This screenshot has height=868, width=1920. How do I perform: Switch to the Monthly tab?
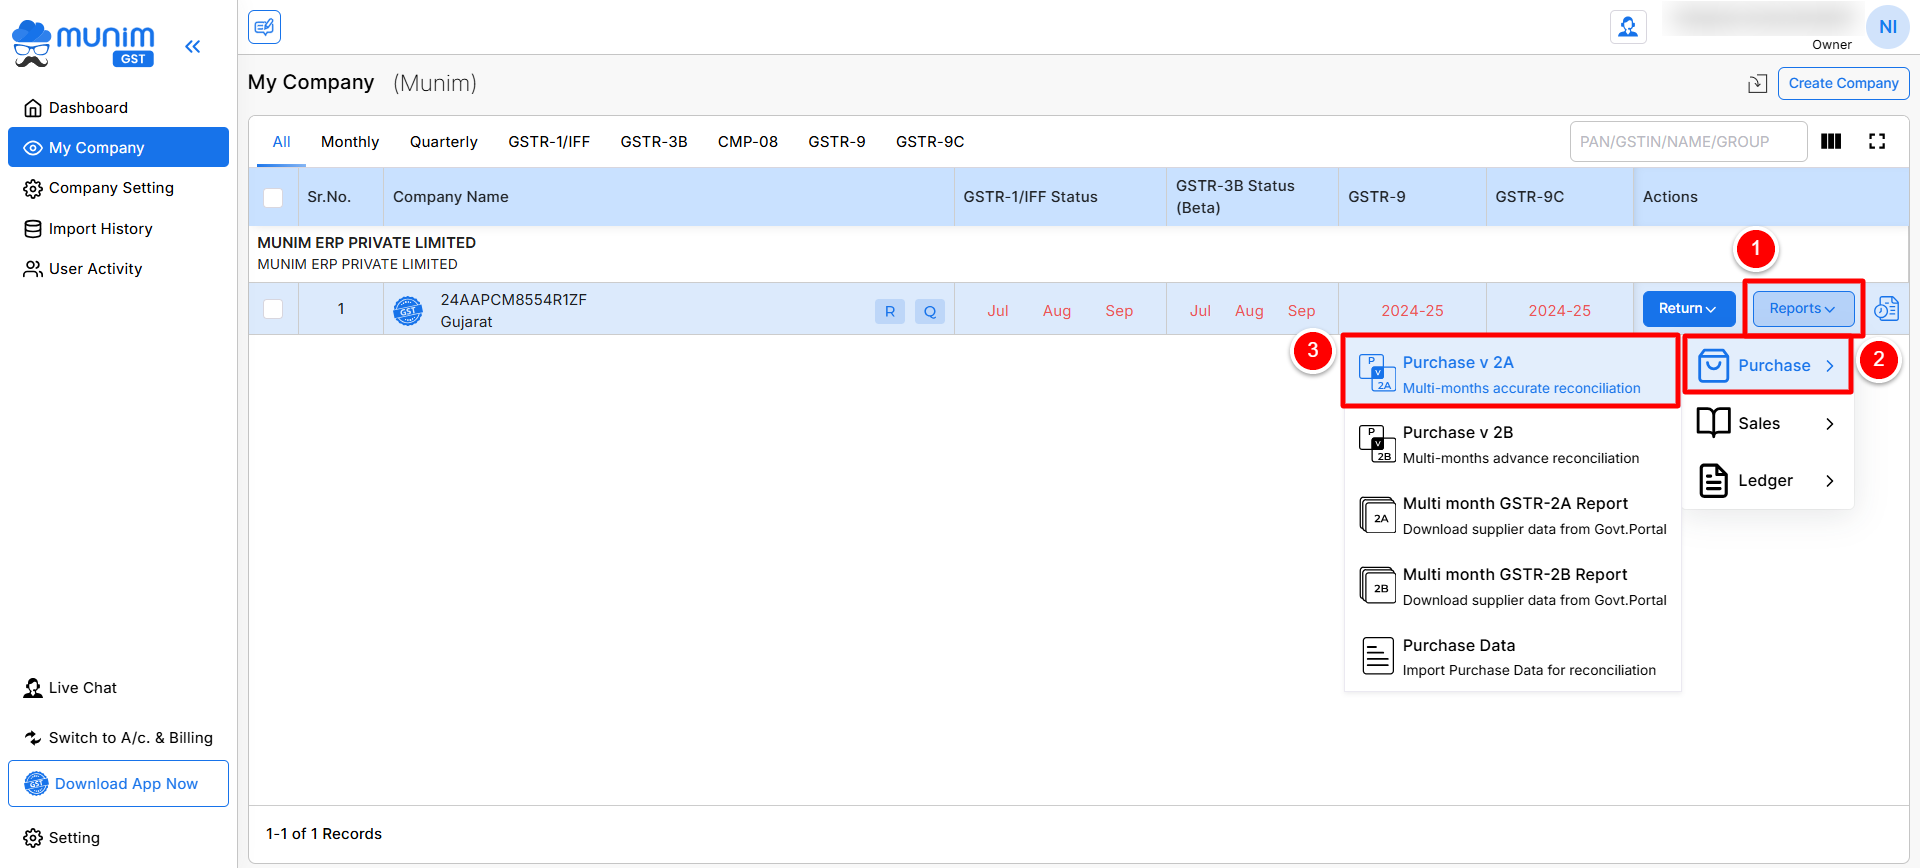[x=350, y=142]
